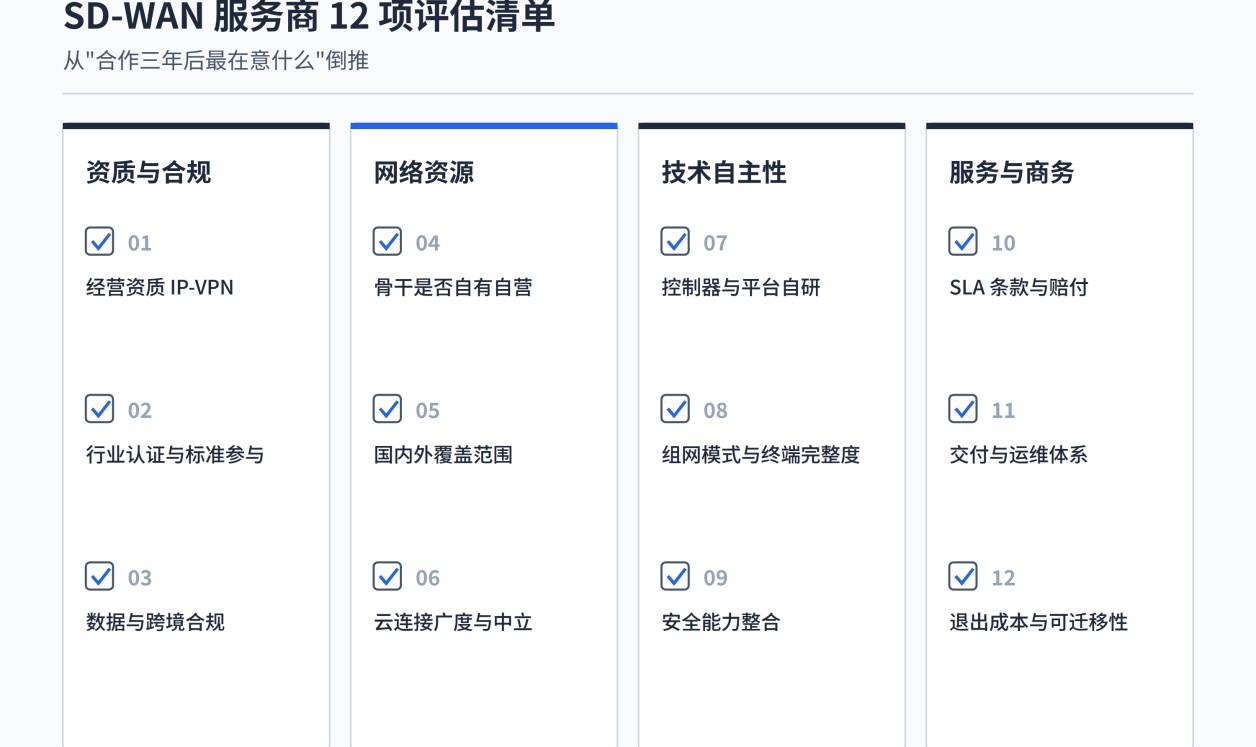
Task: Click the text 数据与跨境合规
Action: (155, 622)
